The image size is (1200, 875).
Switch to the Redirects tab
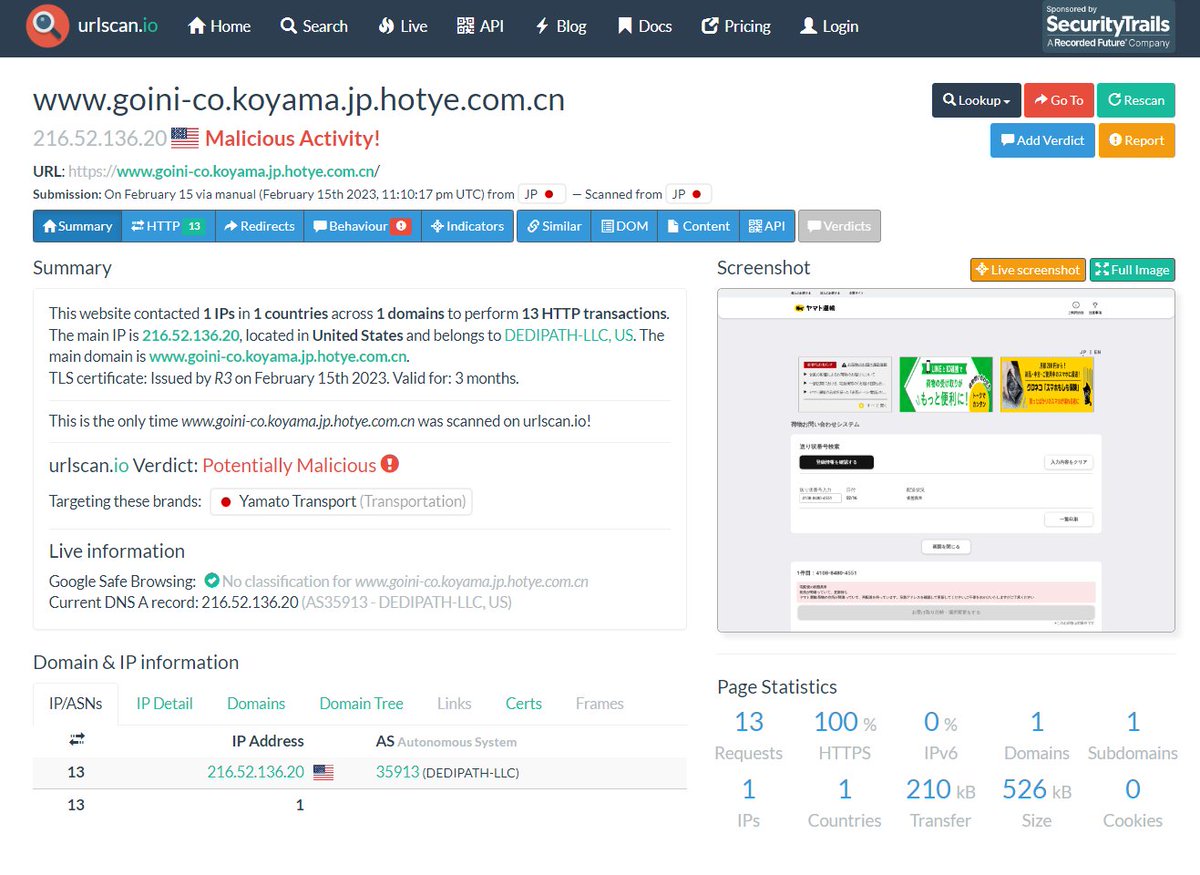[x=259, y=226]
